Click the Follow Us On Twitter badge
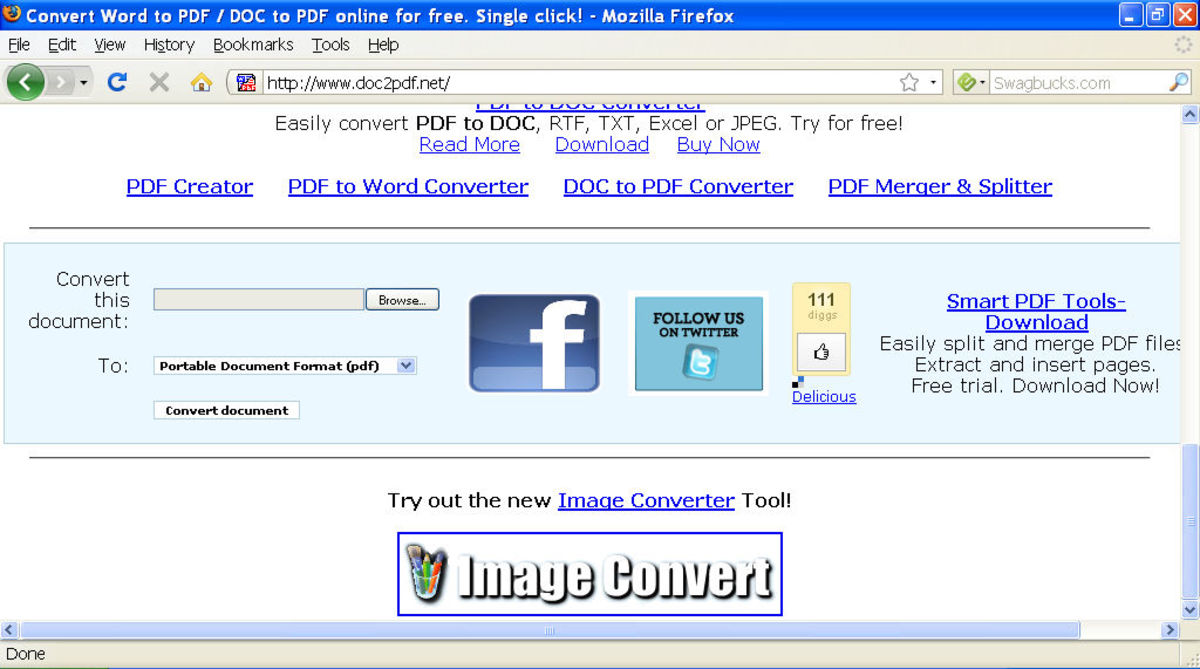This screenshot has height=669, width=1200. pyautogui.click(x=697, y=343)
